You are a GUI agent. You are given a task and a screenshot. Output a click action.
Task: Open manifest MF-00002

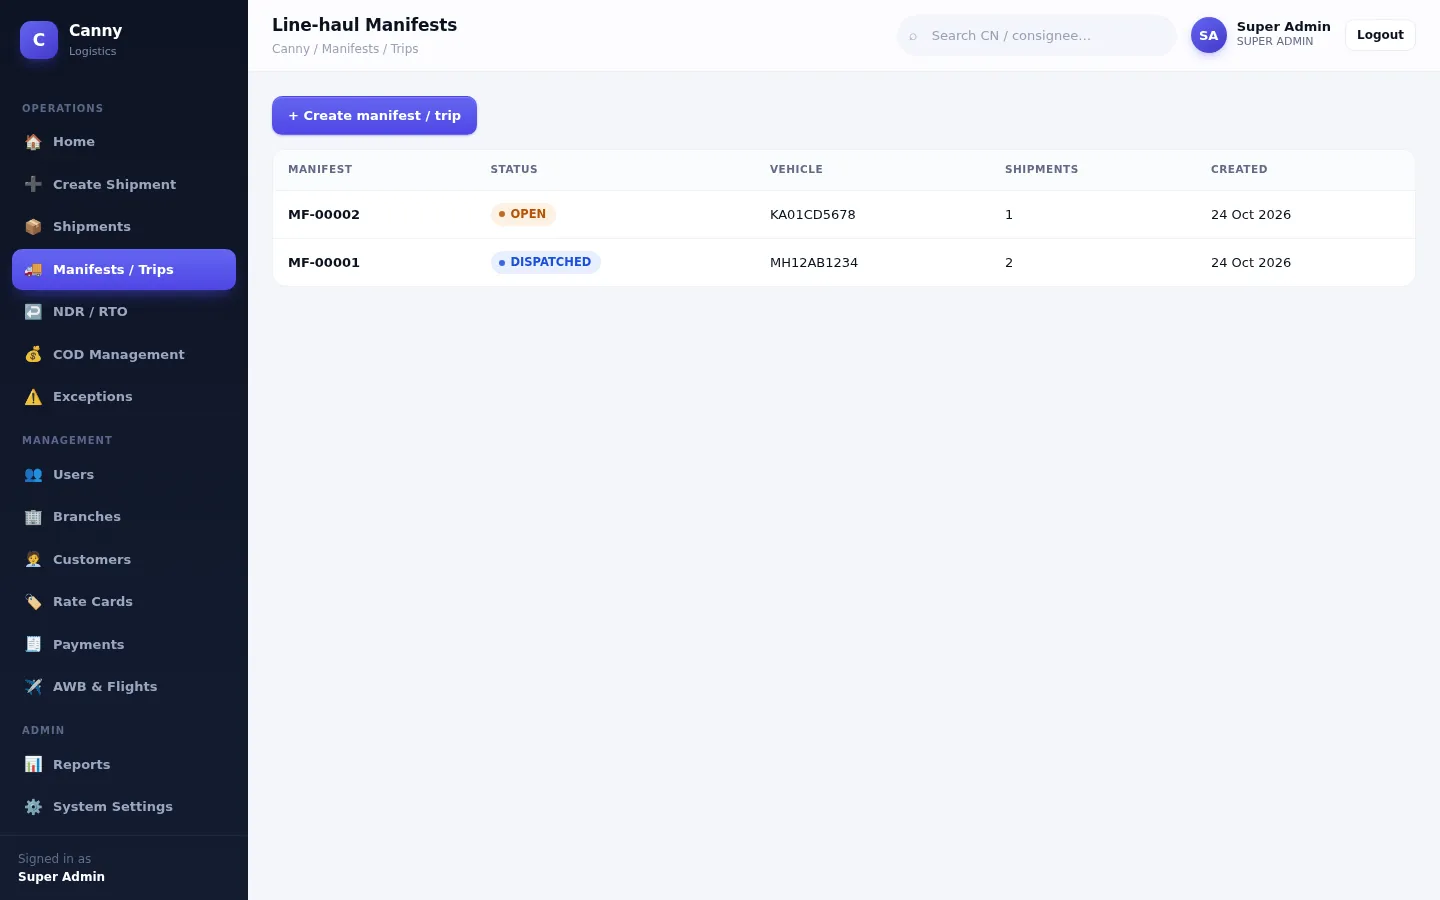(324, 214)
